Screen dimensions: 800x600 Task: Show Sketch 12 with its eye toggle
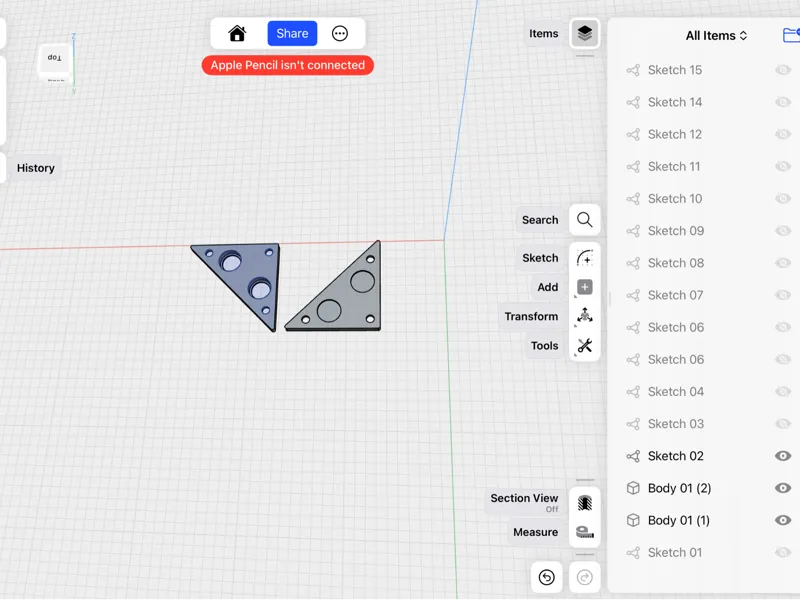(783, 134)
